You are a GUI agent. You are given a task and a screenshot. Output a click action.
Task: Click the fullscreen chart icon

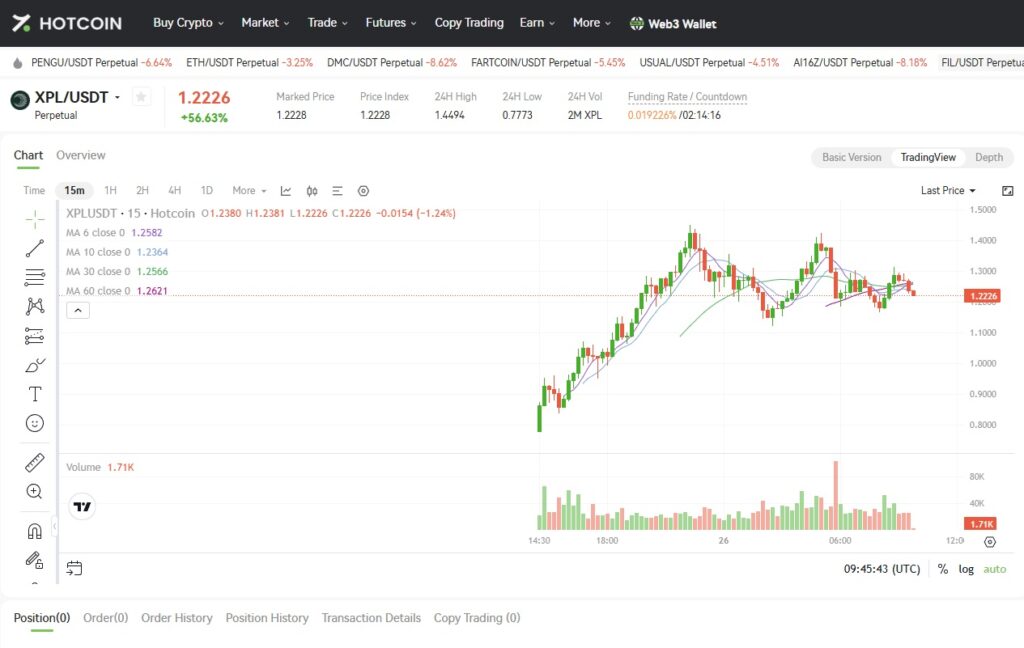pyautogui.click(x=1007, y=191)
